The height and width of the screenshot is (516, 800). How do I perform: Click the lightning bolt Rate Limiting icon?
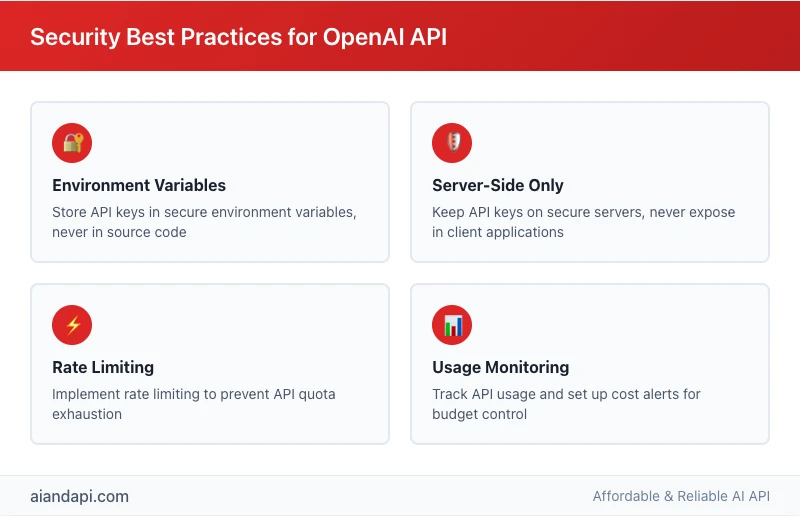click(72, 325)
